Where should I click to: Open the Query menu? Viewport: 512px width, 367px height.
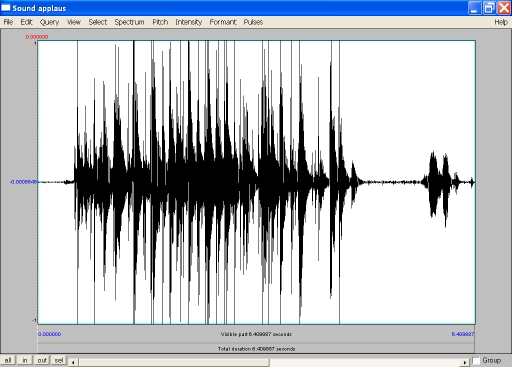49,22
